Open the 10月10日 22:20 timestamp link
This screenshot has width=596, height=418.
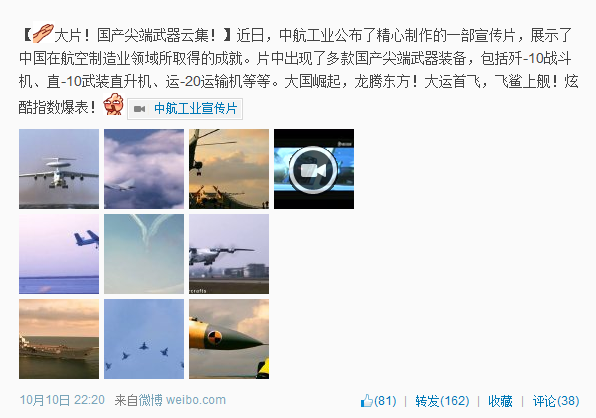pyautogui.click(x=62, y=400)
